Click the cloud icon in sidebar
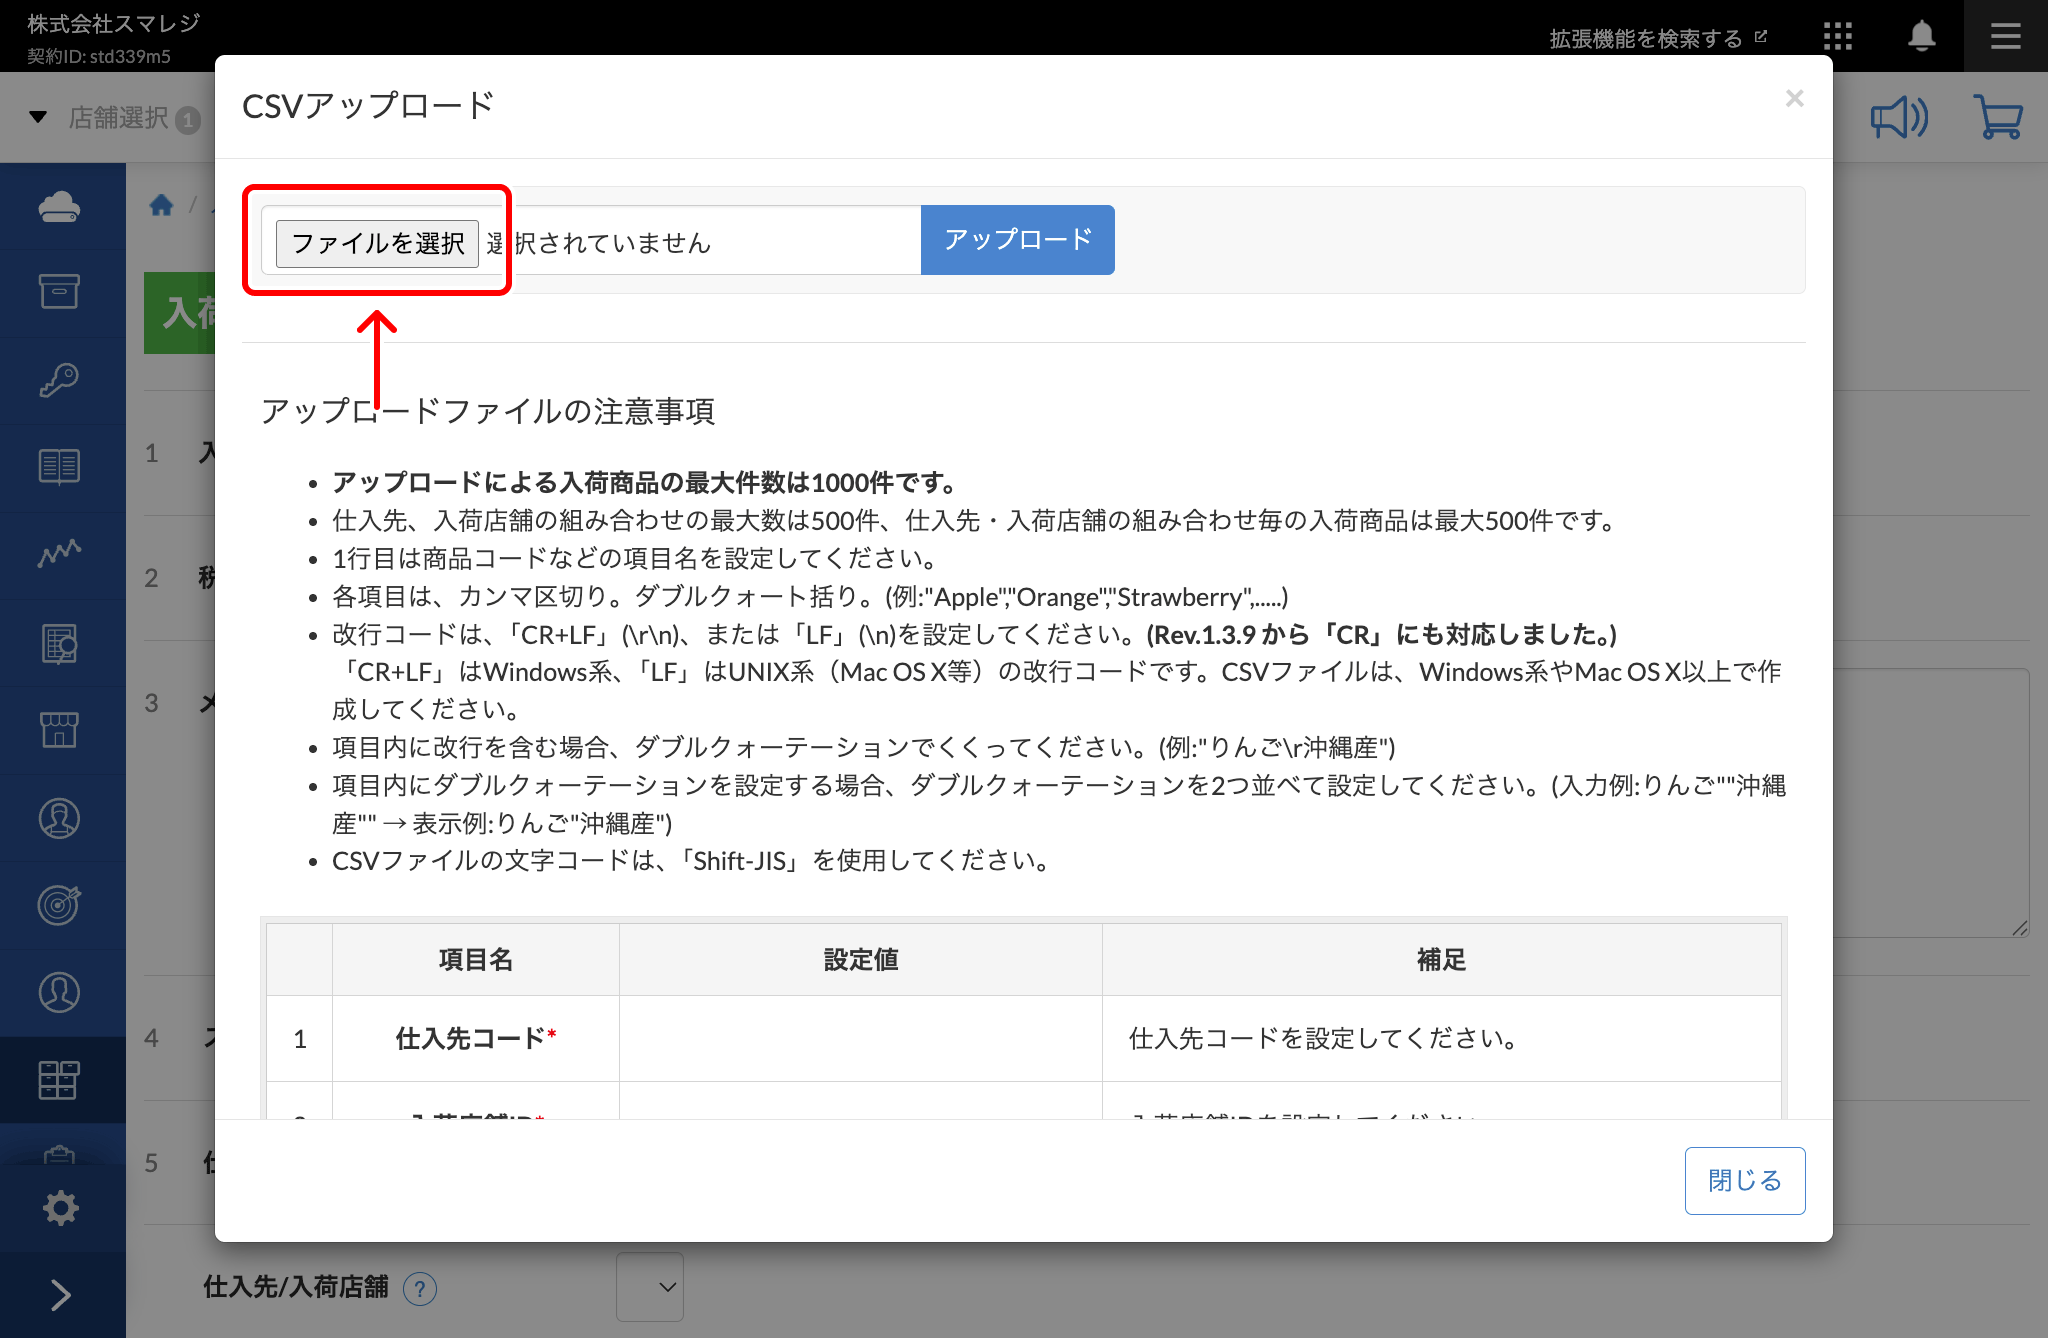2048x1338 pixels. [60, 206]
